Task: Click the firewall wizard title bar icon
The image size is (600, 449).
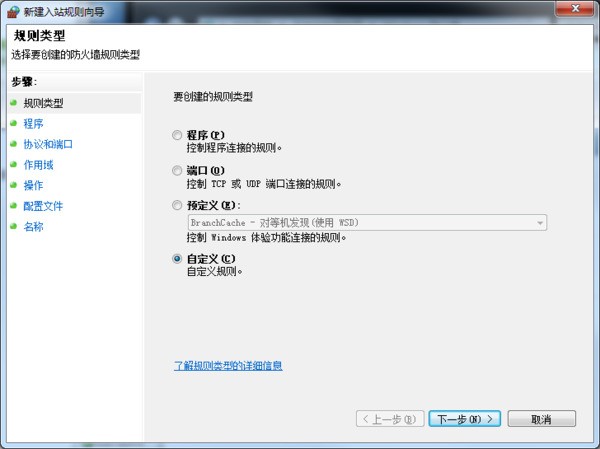Action: click(13, 11)
